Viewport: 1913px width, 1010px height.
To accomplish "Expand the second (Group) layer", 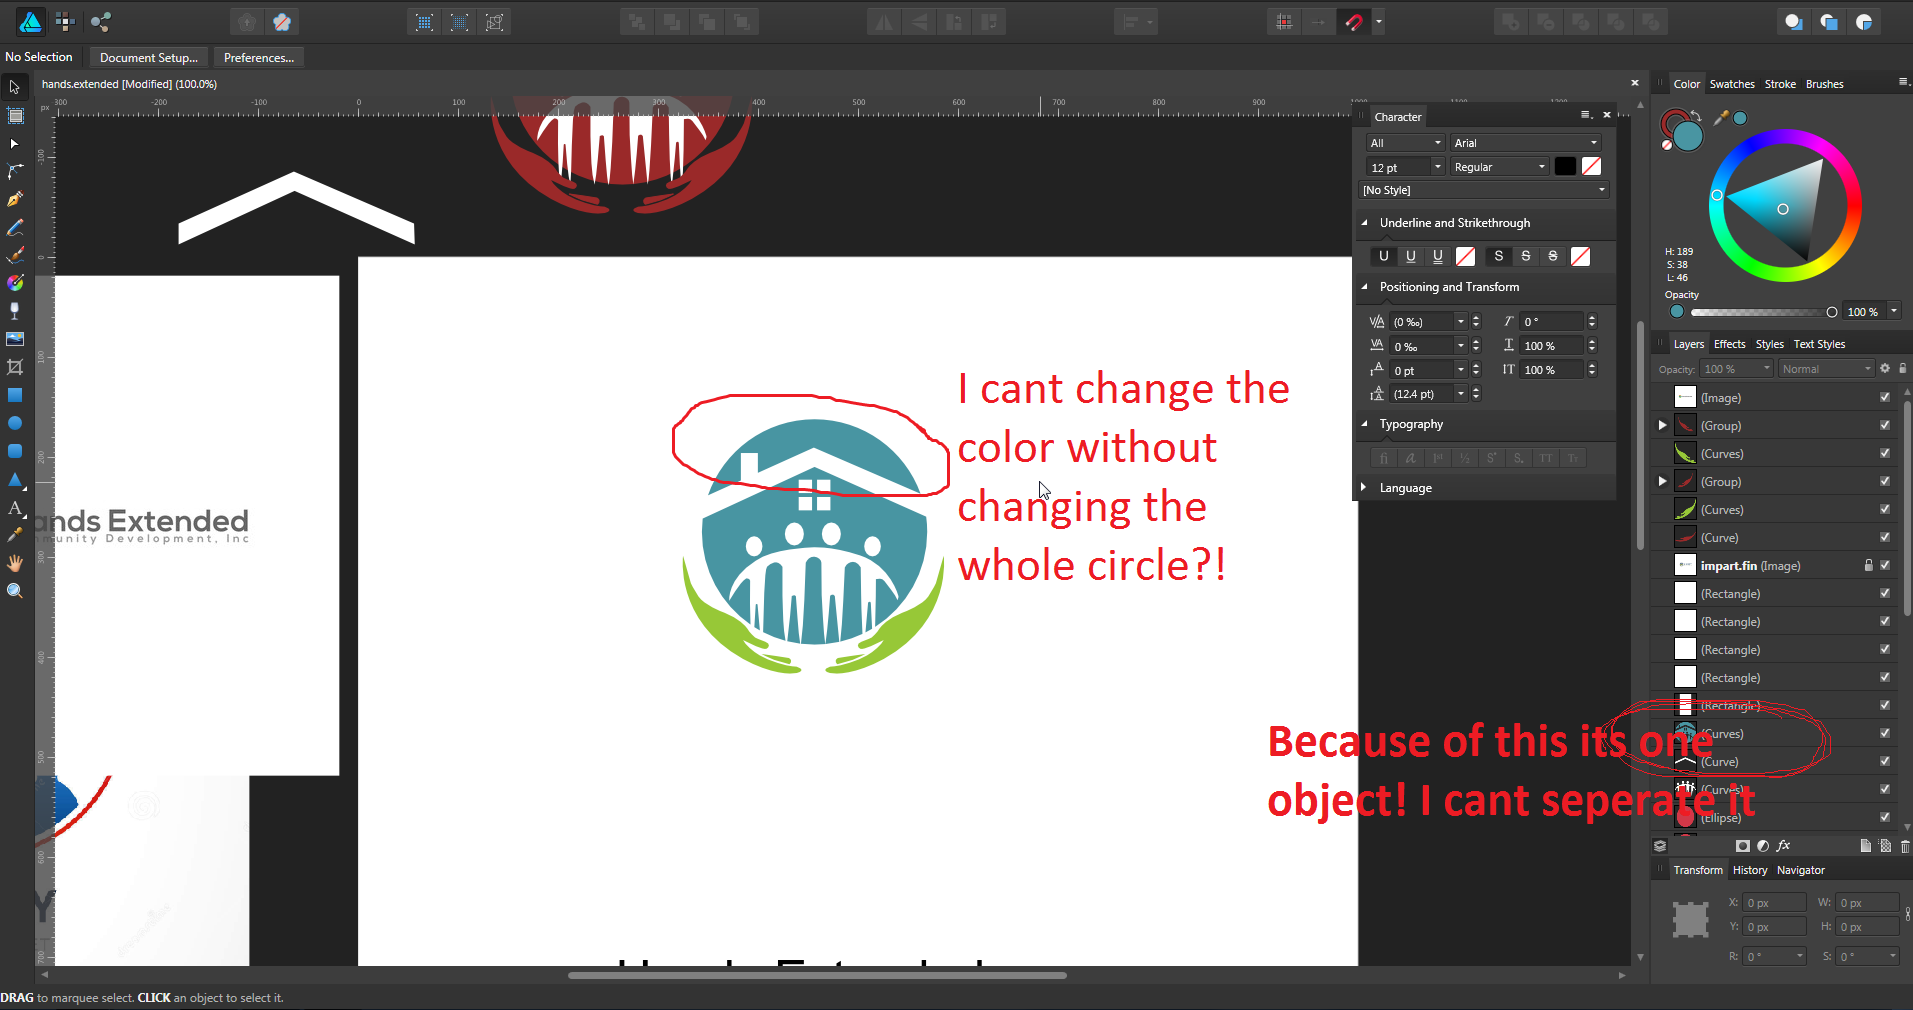I will [1663, 482].
